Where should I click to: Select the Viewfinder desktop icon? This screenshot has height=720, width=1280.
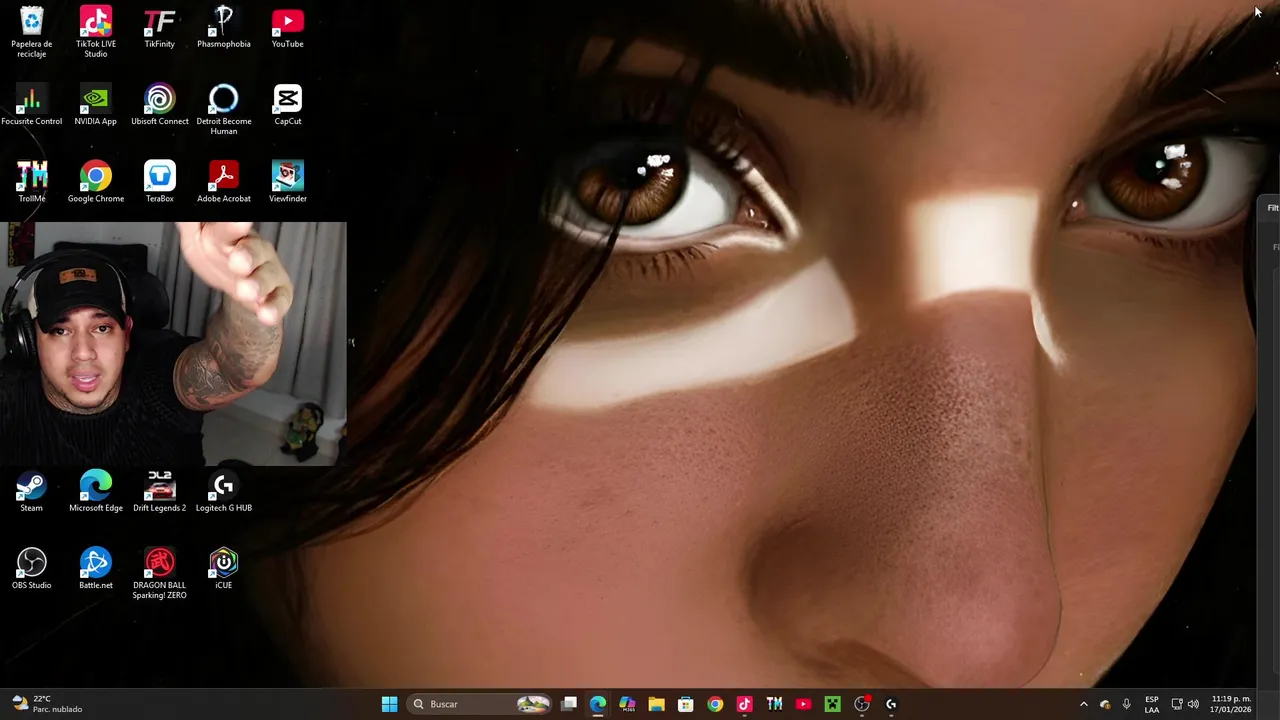pyautogui.click(x=288, y=182)
